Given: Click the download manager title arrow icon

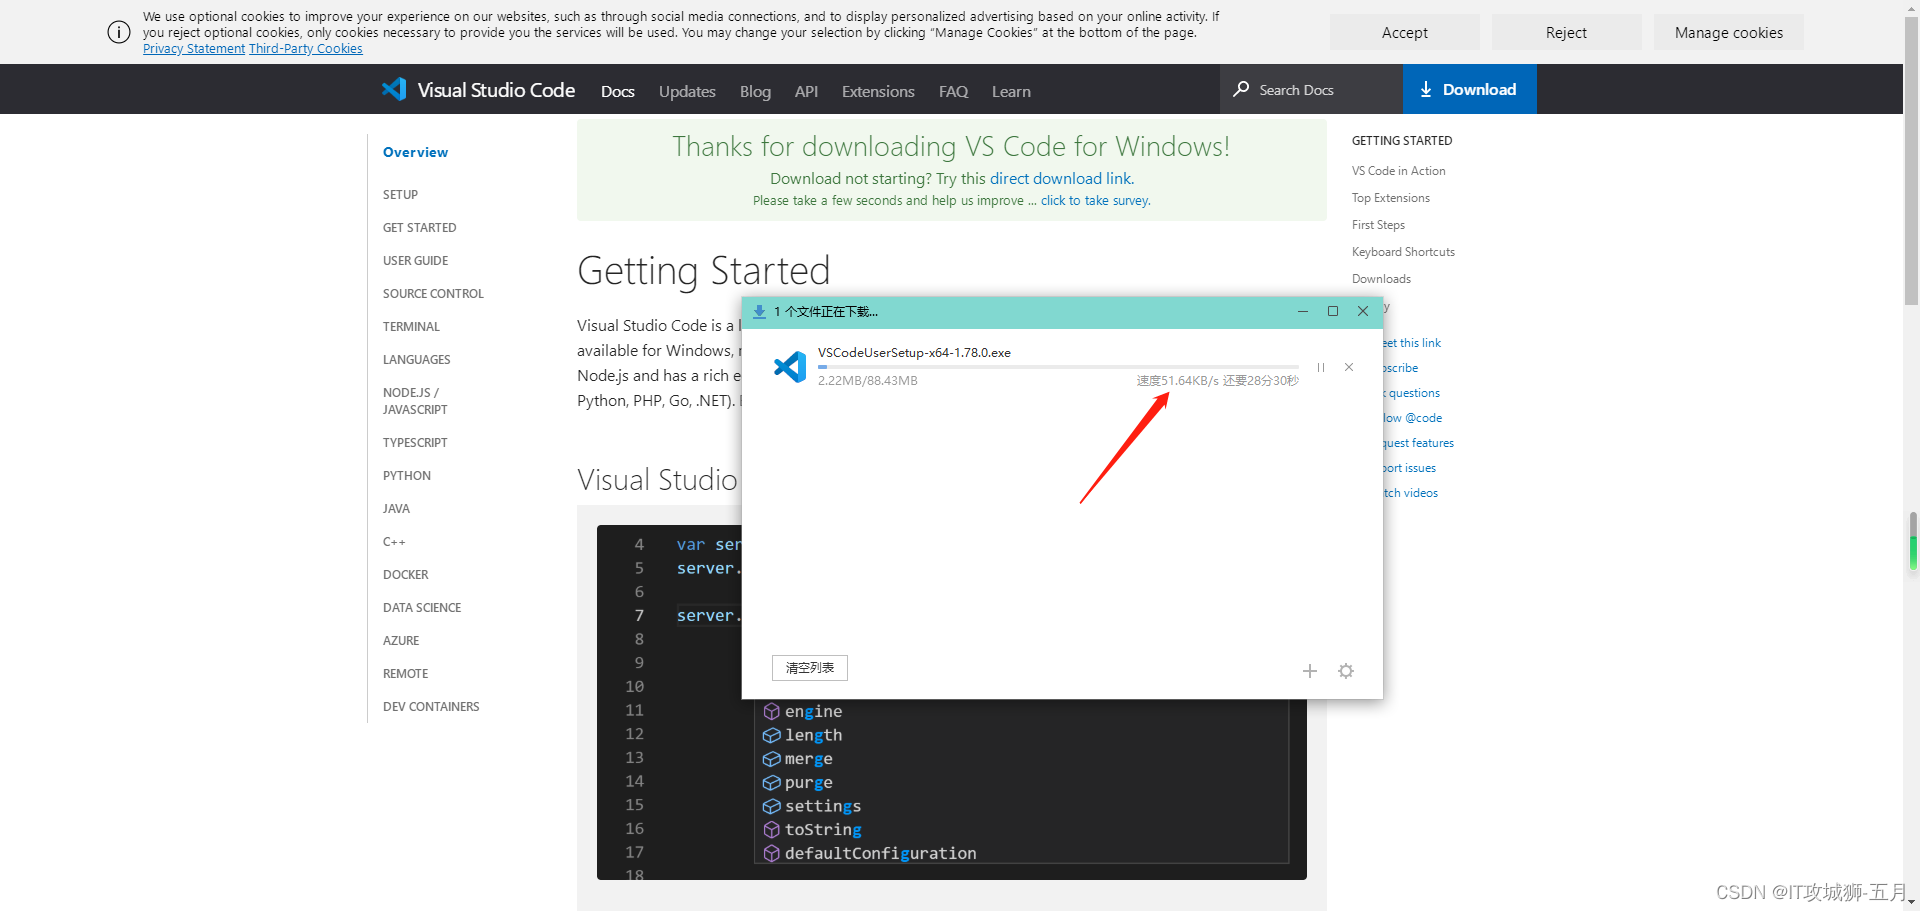Looking at the screenshot, I should coord(760,312).
